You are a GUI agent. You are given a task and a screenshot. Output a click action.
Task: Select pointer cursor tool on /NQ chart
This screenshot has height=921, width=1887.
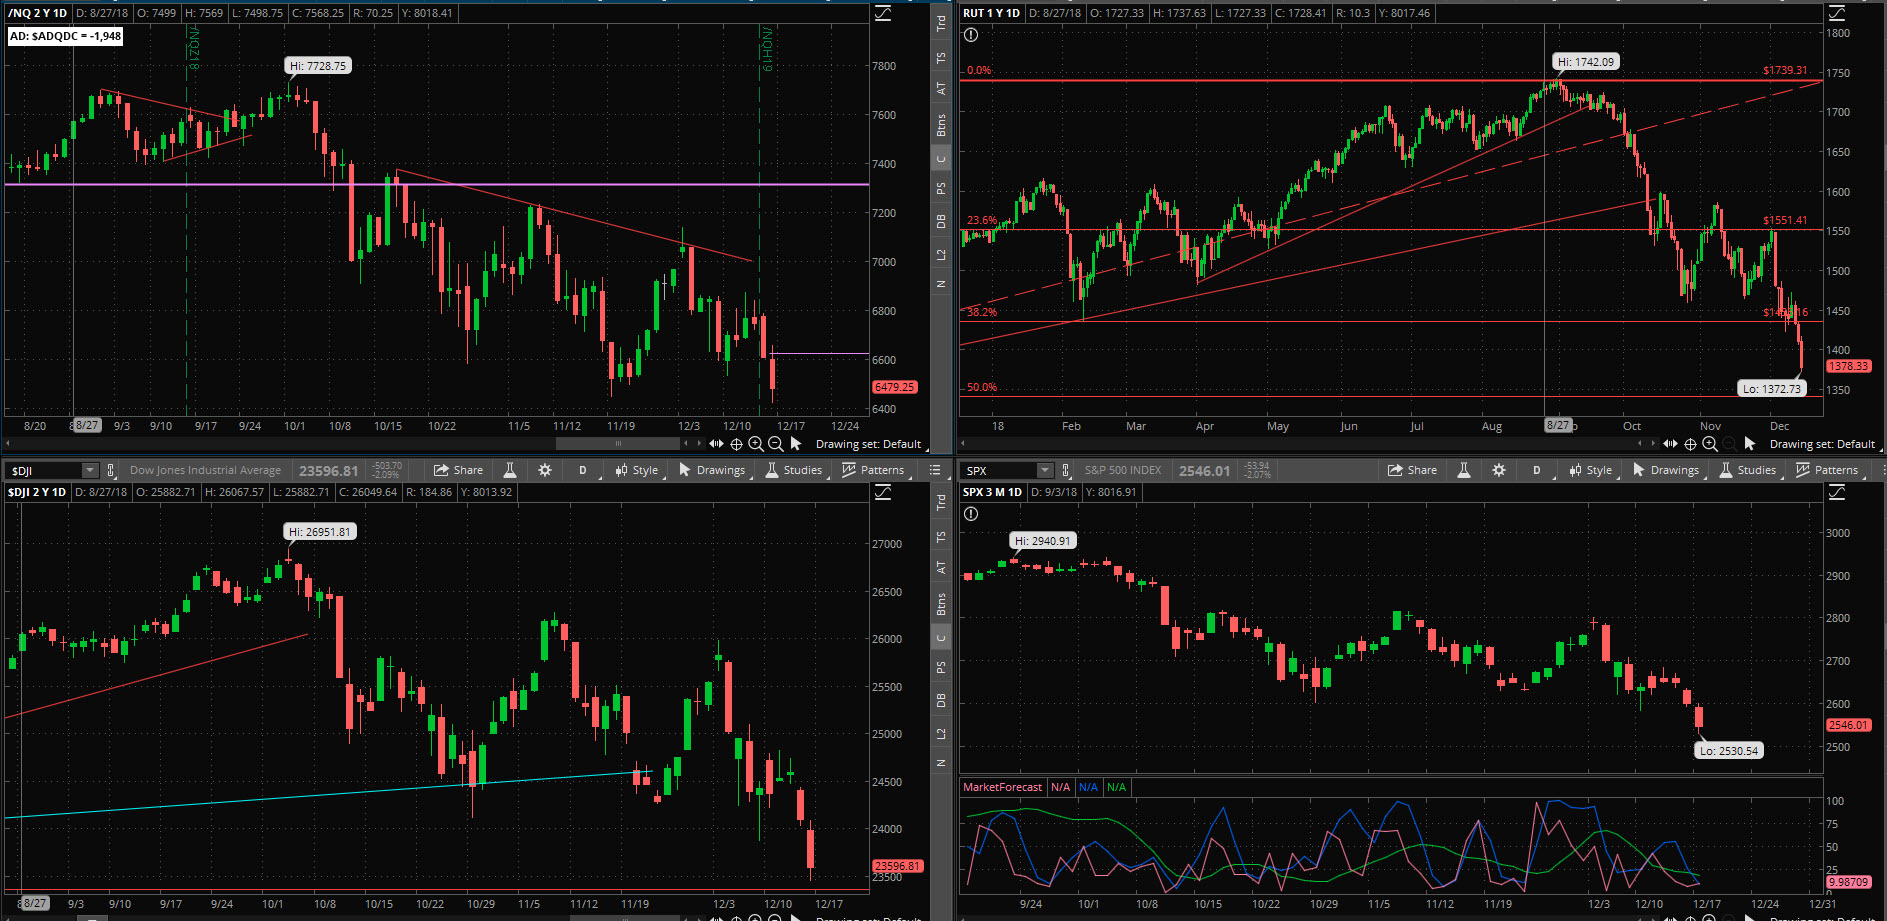point(796,443)
